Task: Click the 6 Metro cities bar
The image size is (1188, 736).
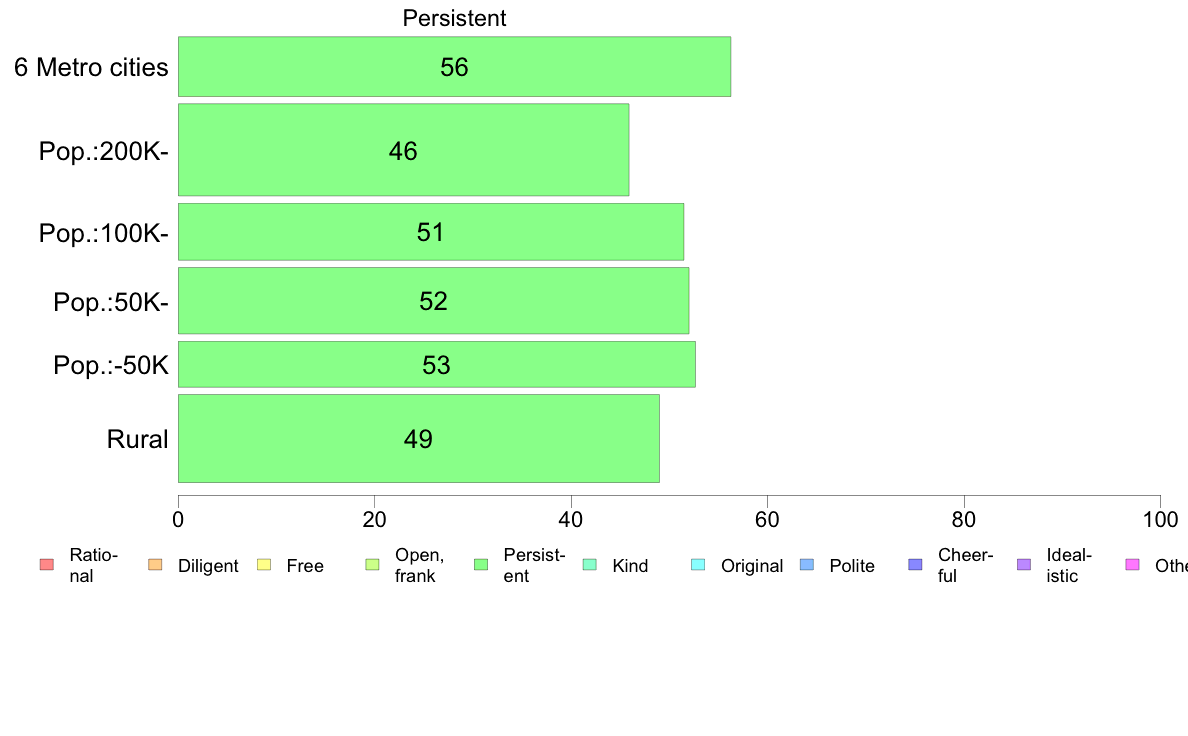Action: [x=455, y=67]
